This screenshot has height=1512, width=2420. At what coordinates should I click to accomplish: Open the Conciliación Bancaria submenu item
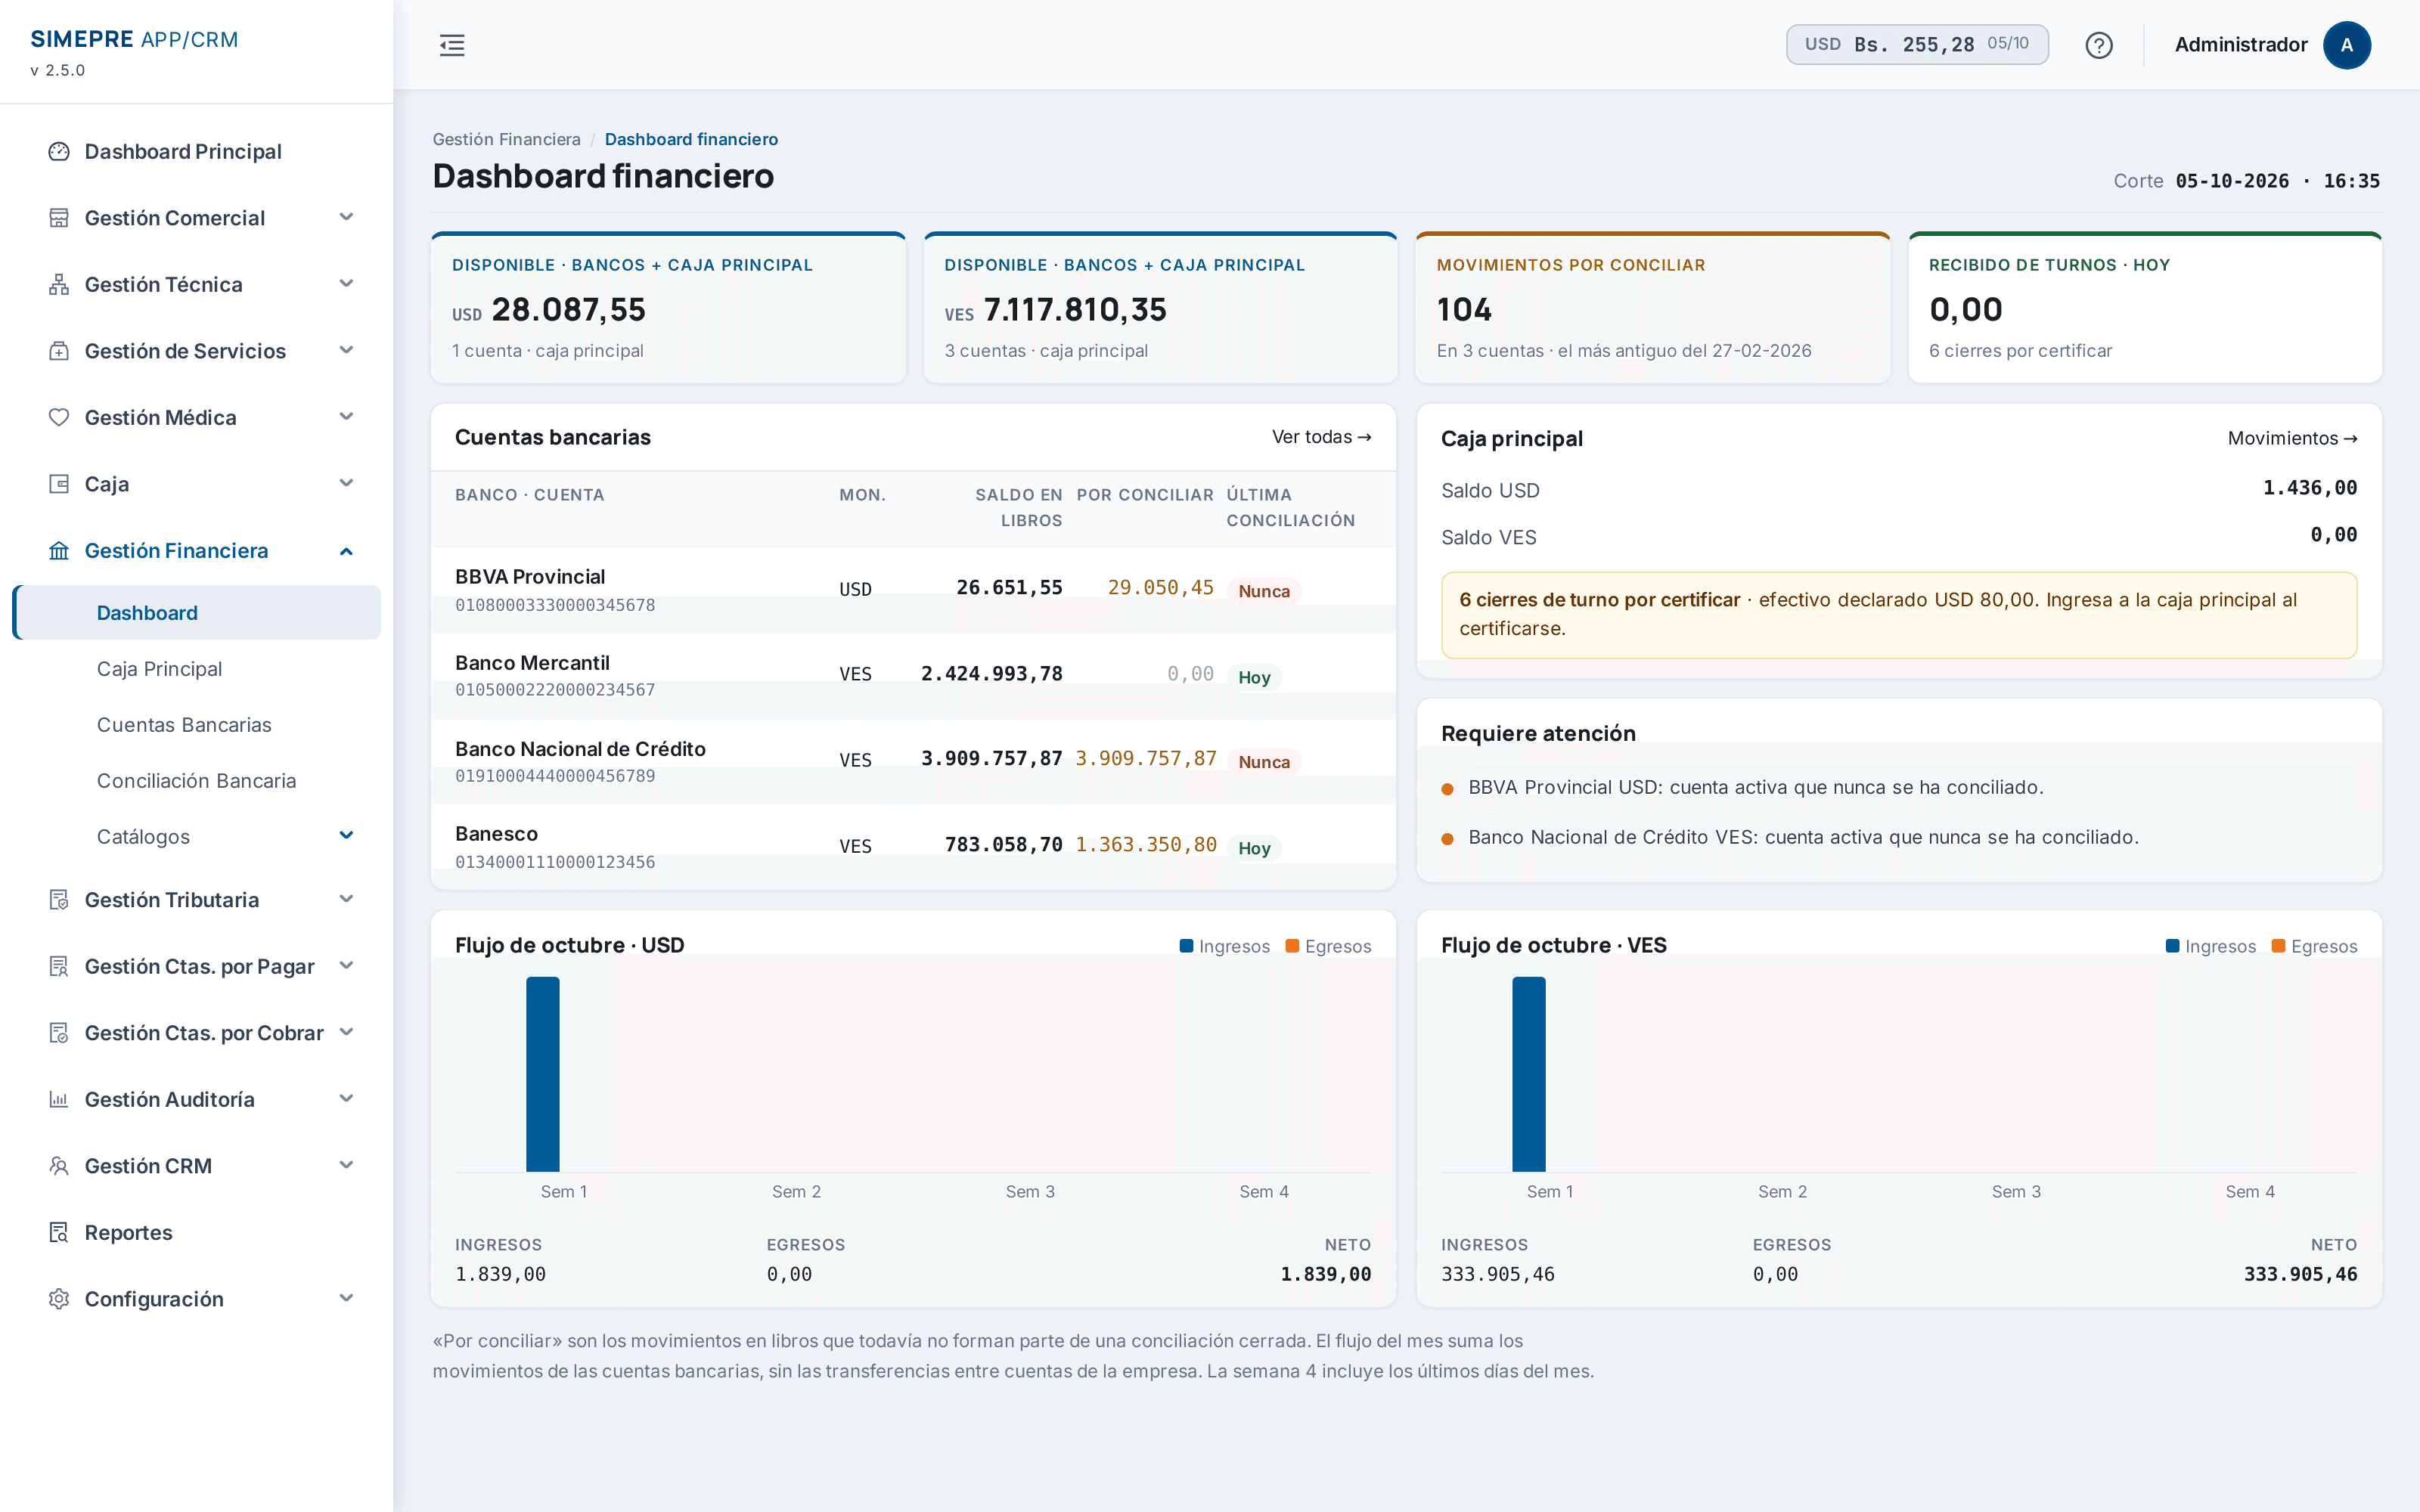click(x=196, y=781)
